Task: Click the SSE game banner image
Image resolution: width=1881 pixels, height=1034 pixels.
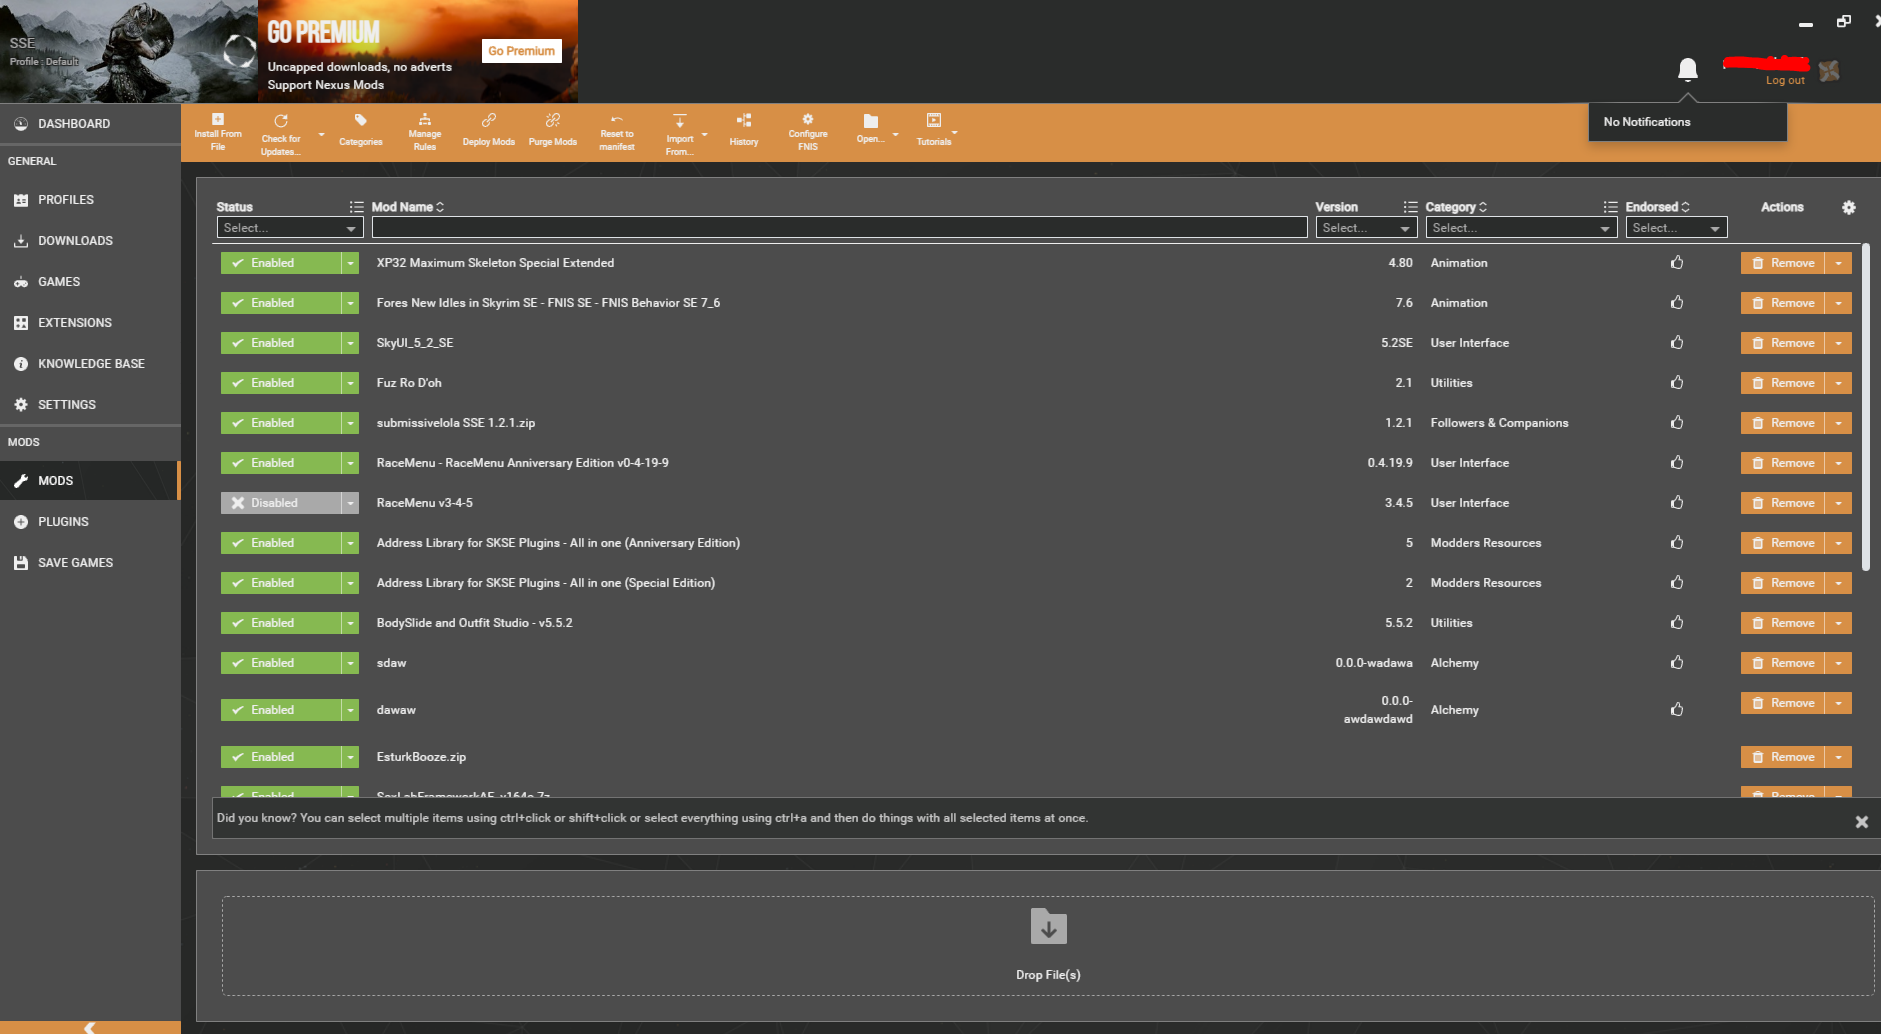Action: click(129, 51)
